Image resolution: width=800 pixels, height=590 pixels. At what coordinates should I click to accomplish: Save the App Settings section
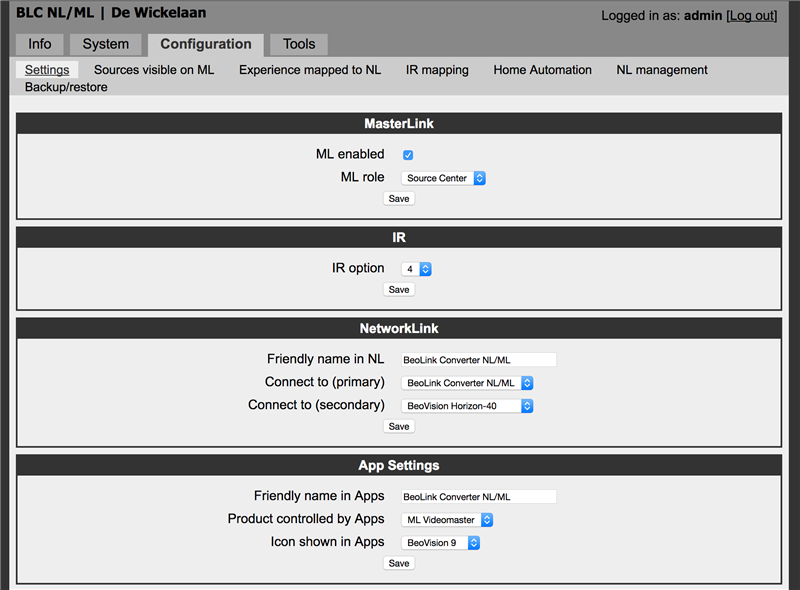[x=399, y=563]
